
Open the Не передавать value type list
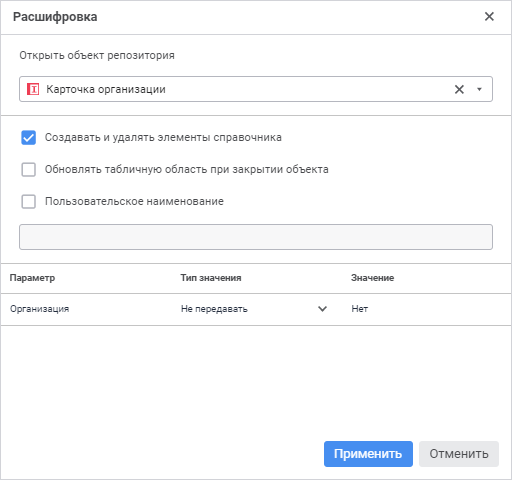(254, 309)
